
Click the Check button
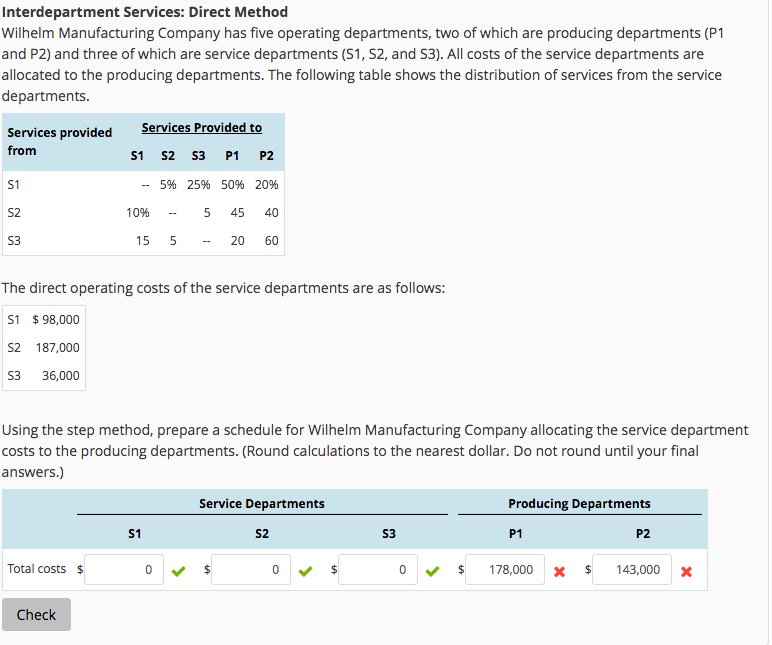coord(36,614)
